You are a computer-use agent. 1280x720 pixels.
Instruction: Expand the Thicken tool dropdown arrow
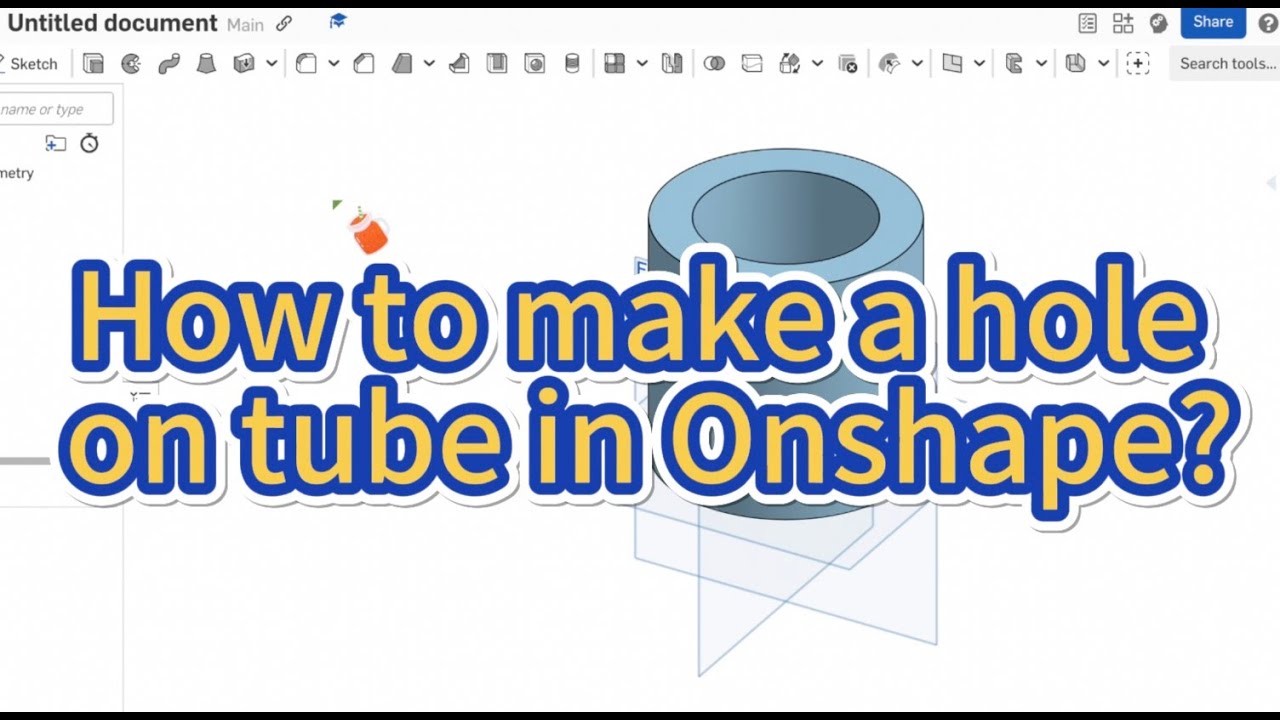click(x=271, y=64)
